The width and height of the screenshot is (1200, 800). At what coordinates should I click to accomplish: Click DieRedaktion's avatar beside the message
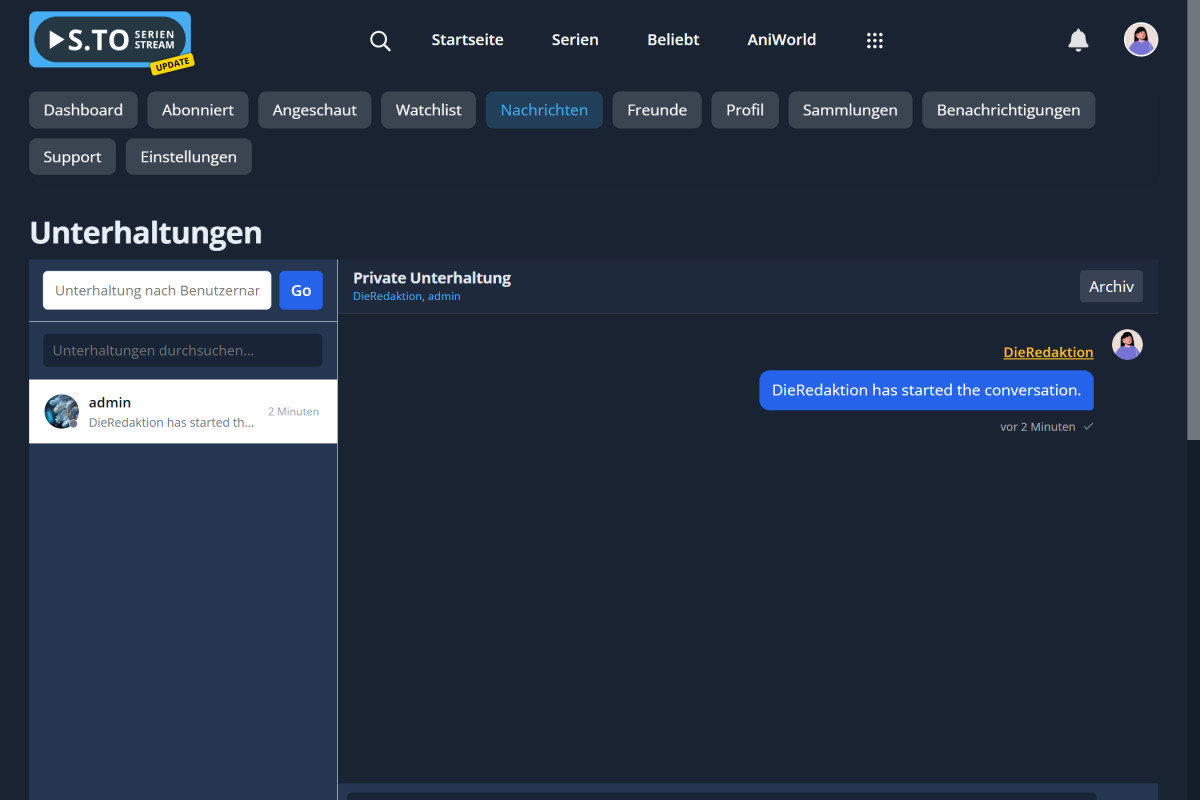click(x=1127, y=345)
